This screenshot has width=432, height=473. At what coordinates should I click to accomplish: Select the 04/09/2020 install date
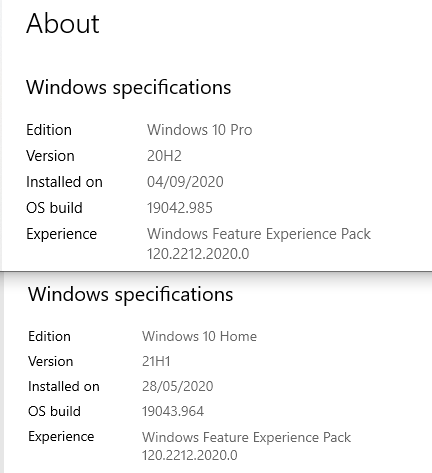pos(185,182)
